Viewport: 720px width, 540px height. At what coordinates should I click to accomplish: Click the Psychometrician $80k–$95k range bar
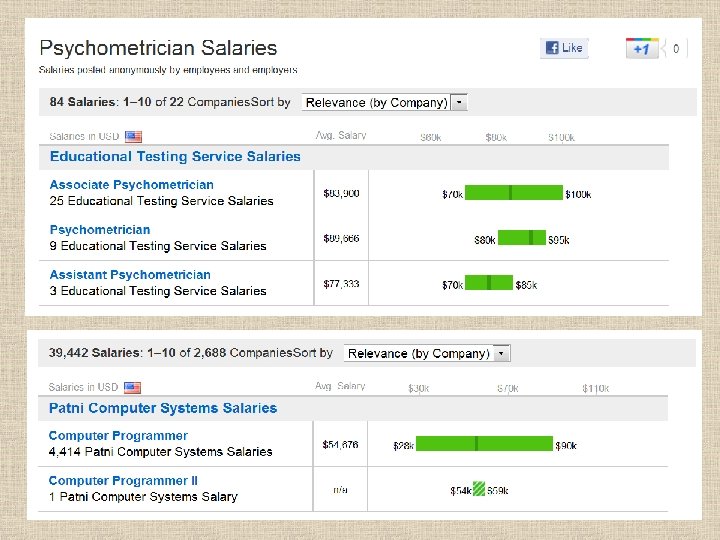coord(522,238)
